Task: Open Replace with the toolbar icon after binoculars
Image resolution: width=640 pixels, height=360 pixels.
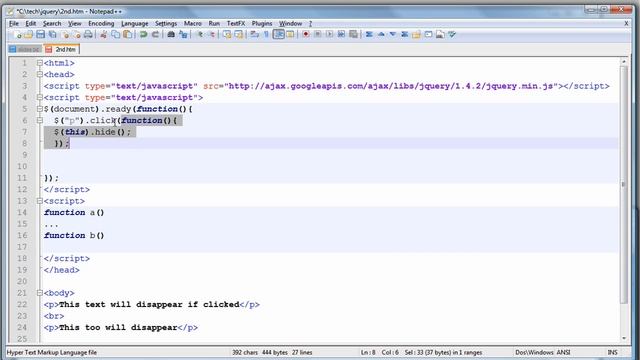Action: click(183, 35)
